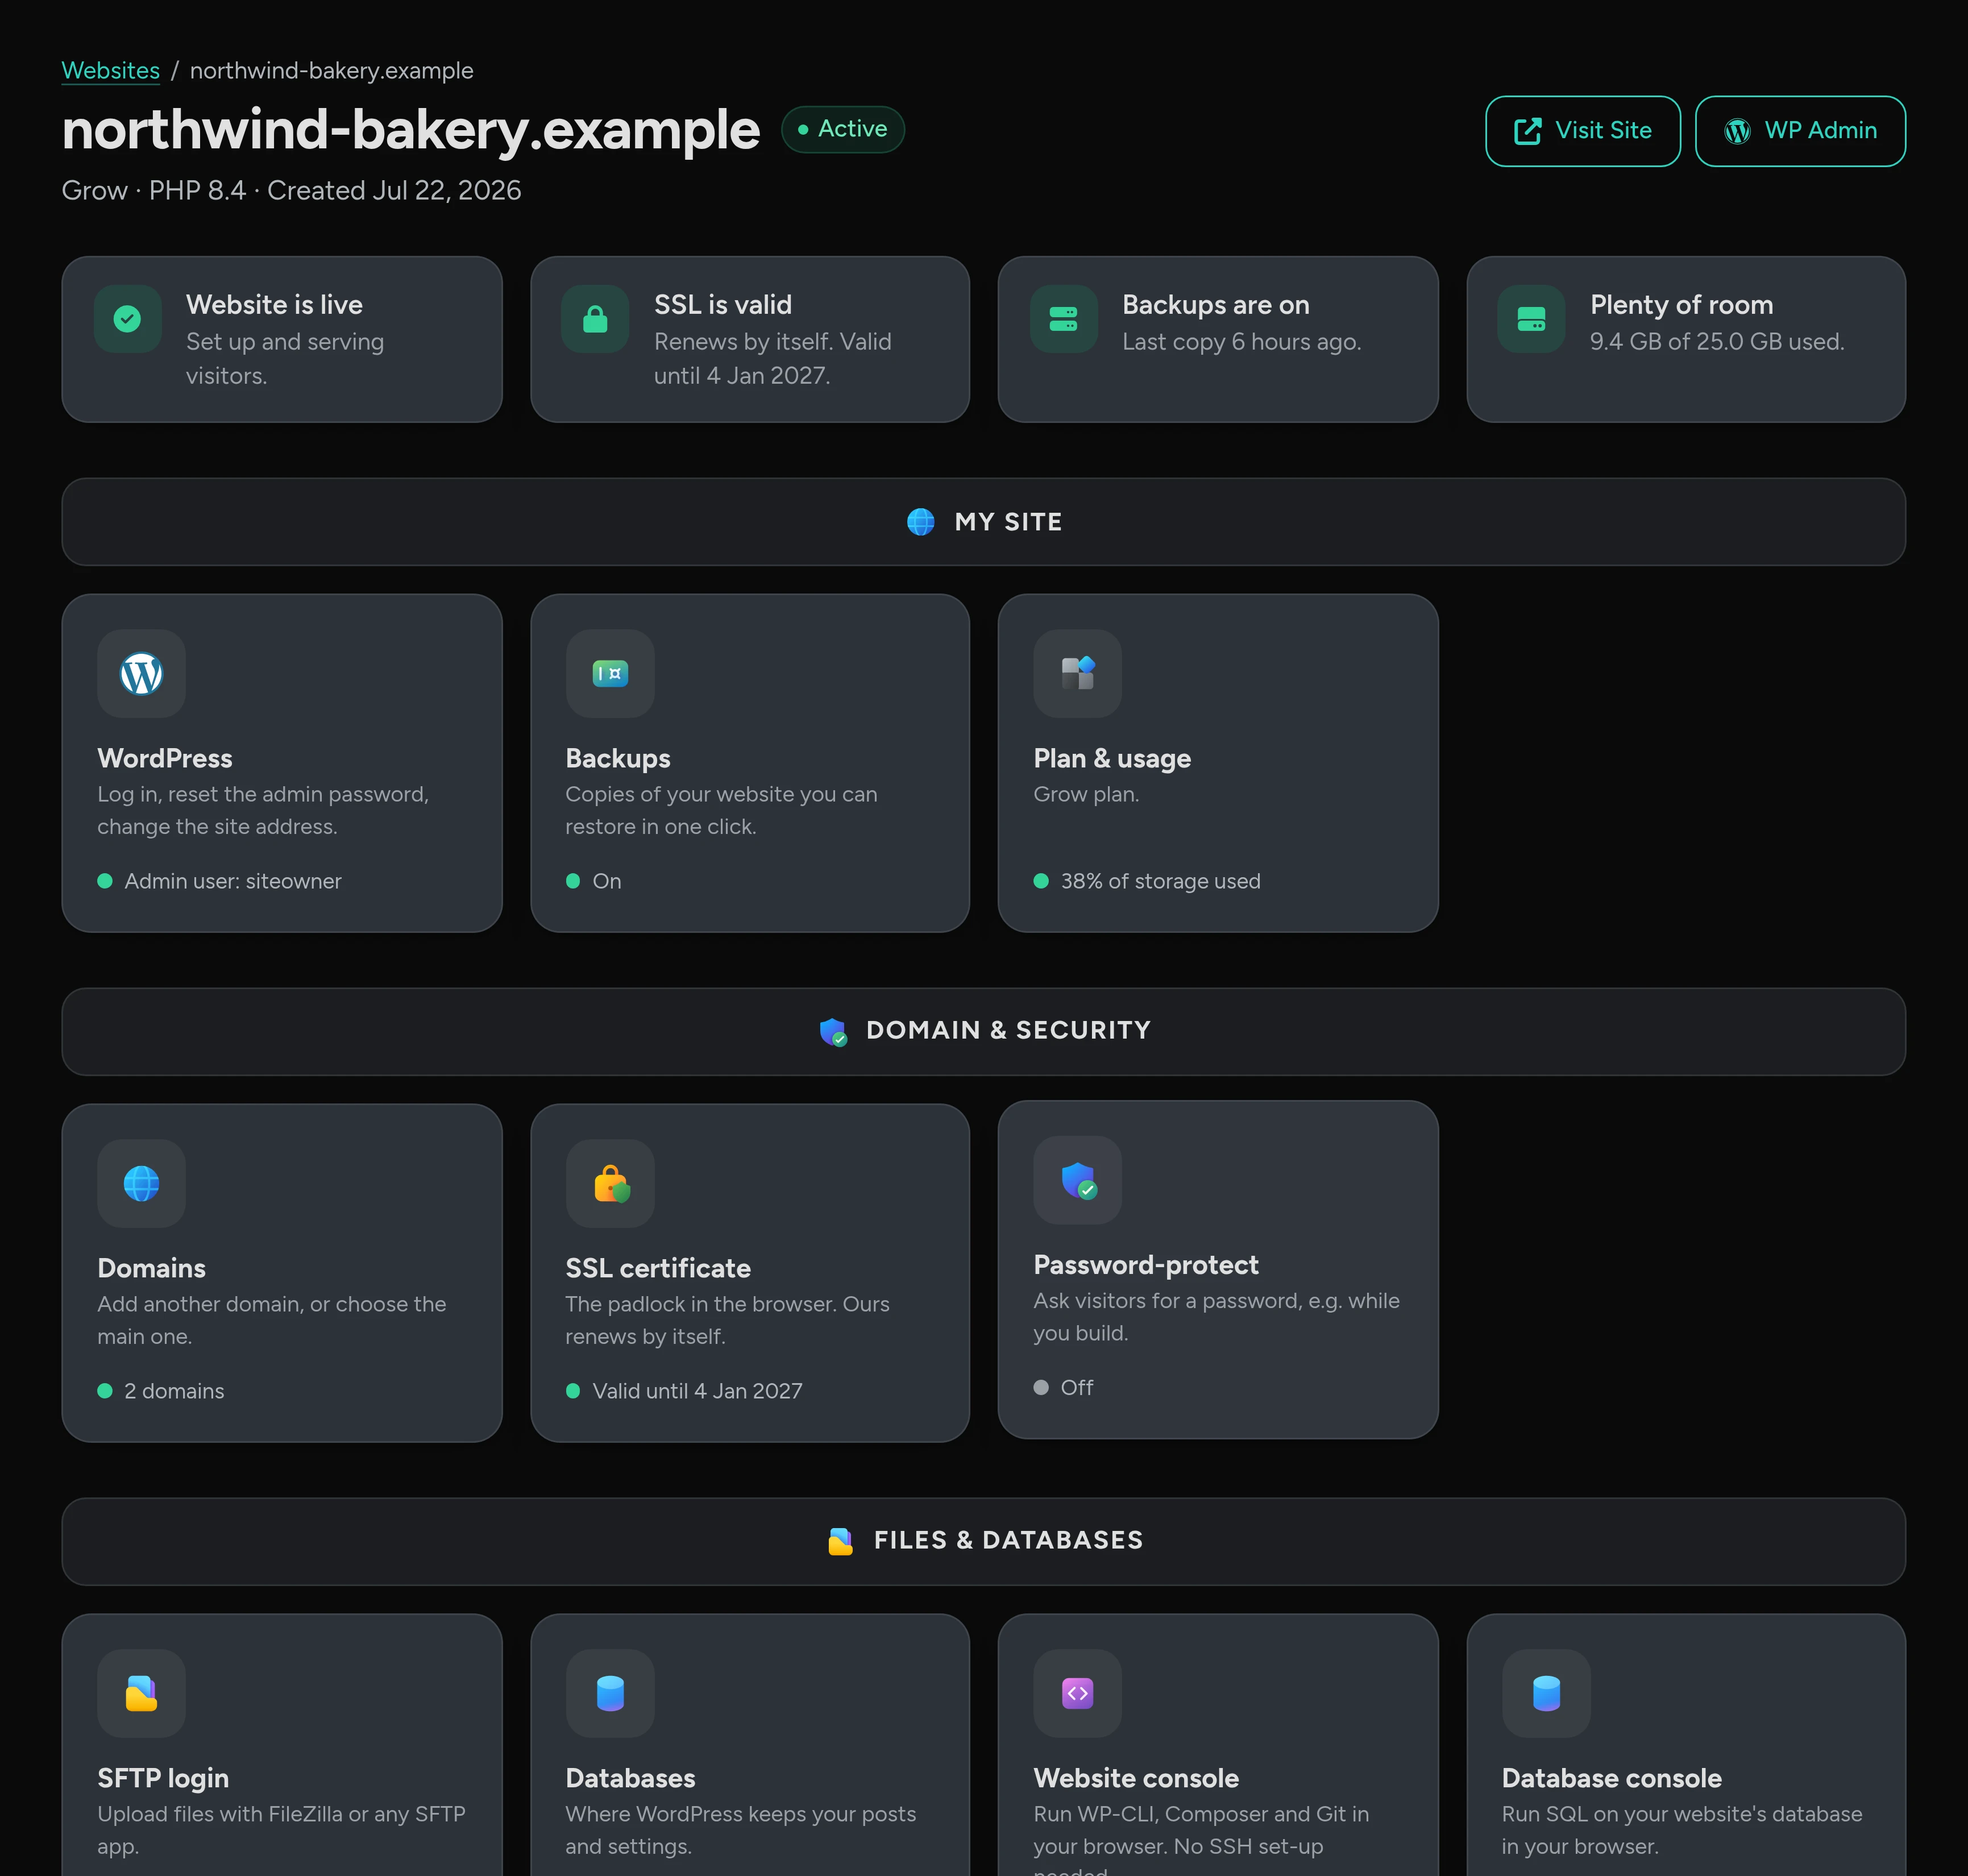Open the Website console code icon
This screenshot has height=1876, width=1968.
[1077, 1693]
